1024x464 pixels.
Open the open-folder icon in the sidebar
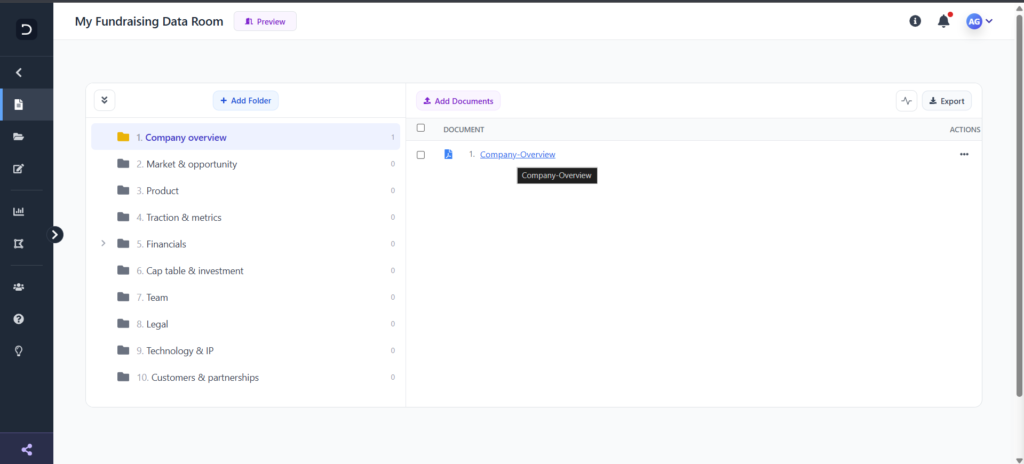coord(18,137)
